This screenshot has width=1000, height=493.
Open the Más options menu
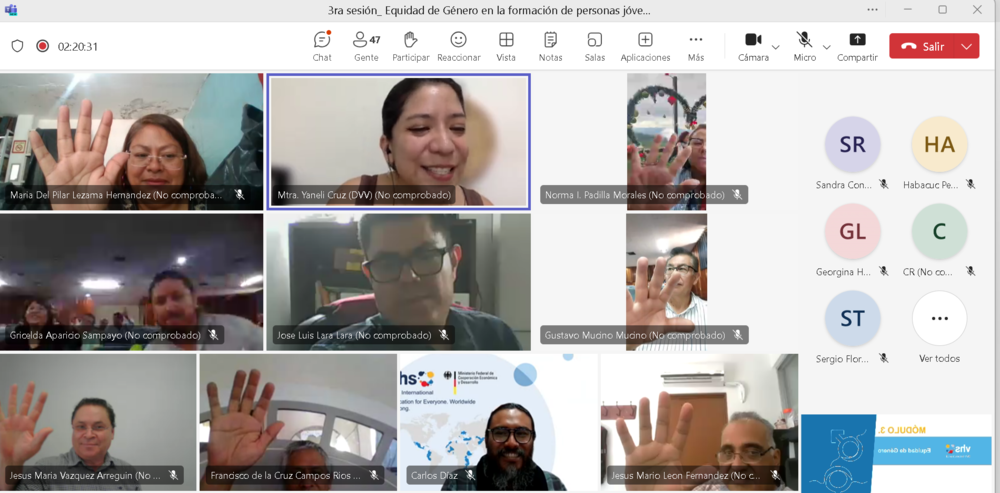696,46
